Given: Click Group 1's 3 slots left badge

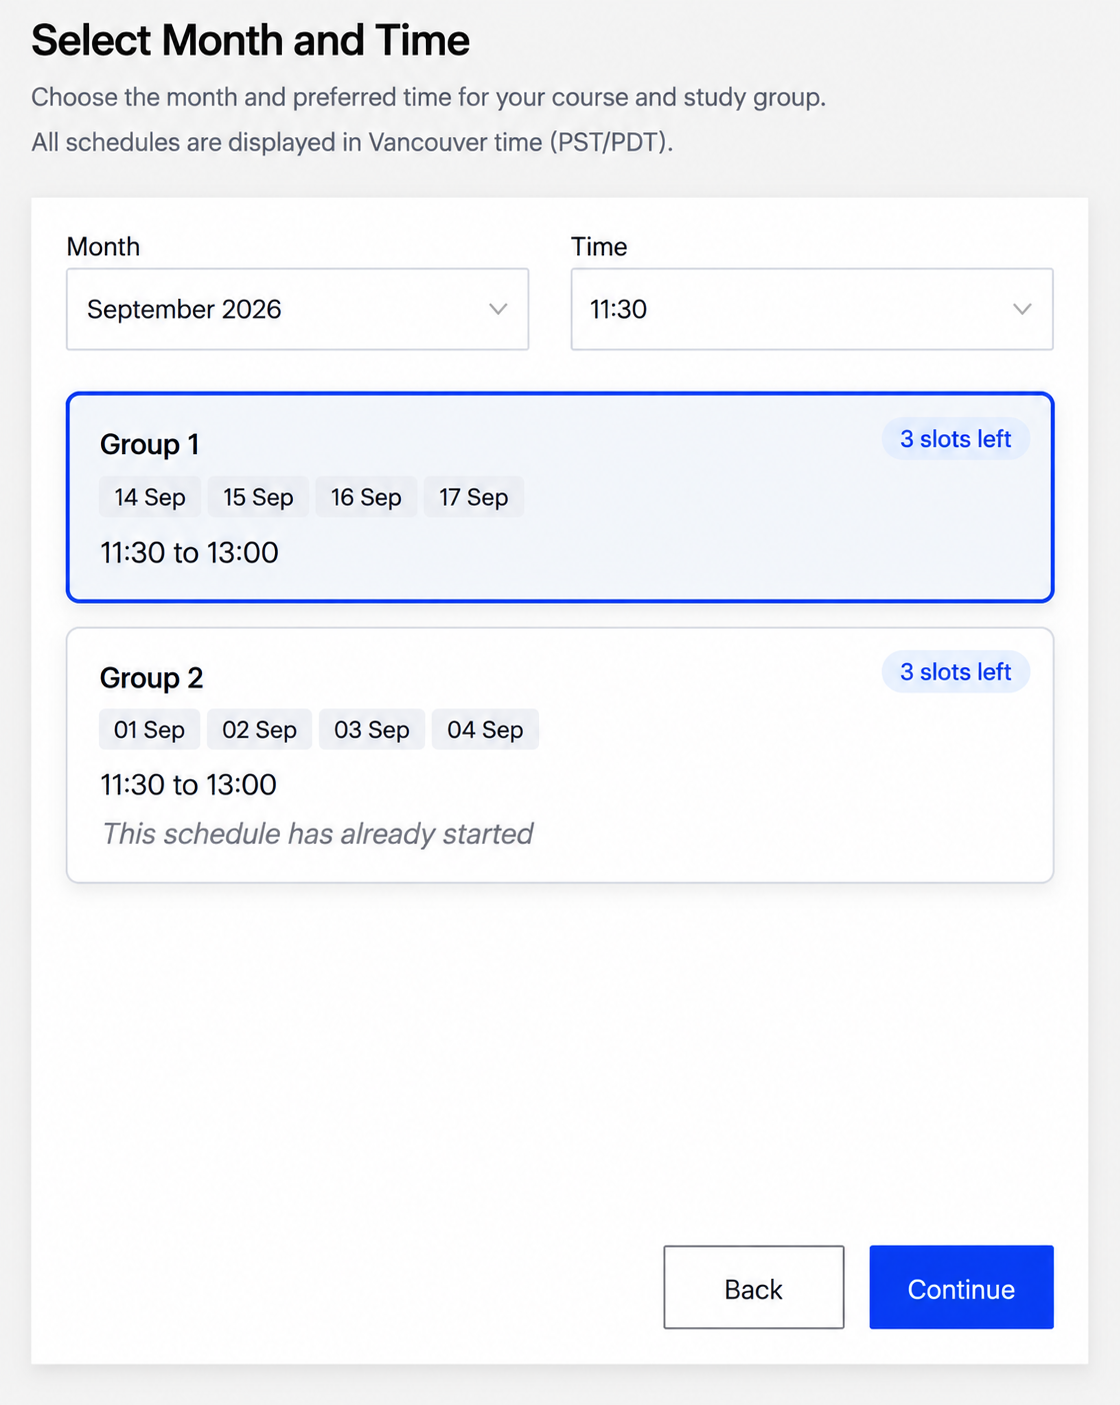Looking at the screenshot, I should pos(955,439).
